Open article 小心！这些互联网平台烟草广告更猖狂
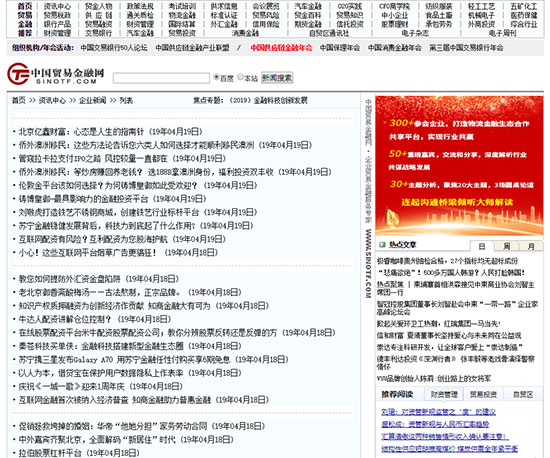Screen dimensions: 550x458 point(87,252)
